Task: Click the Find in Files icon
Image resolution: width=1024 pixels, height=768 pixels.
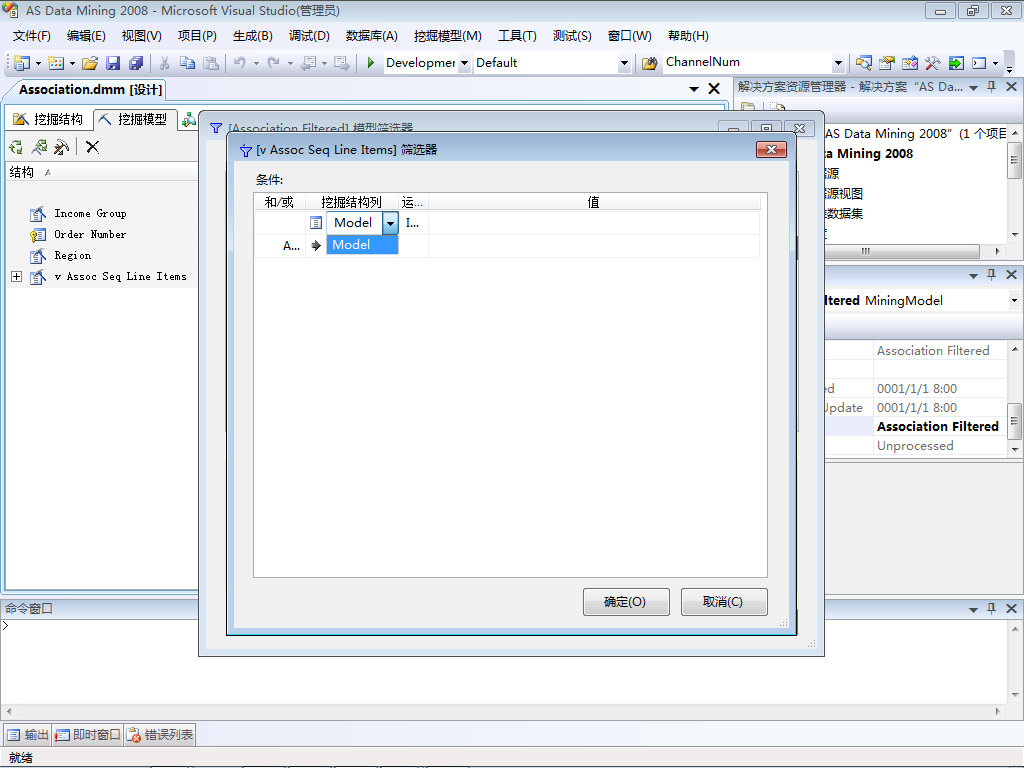Action: click(650, 63)
